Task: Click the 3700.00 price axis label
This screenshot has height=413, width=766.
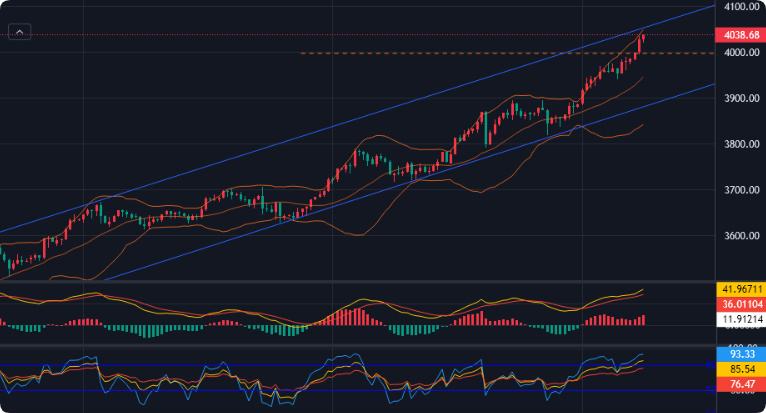Action: pos(740,190)
